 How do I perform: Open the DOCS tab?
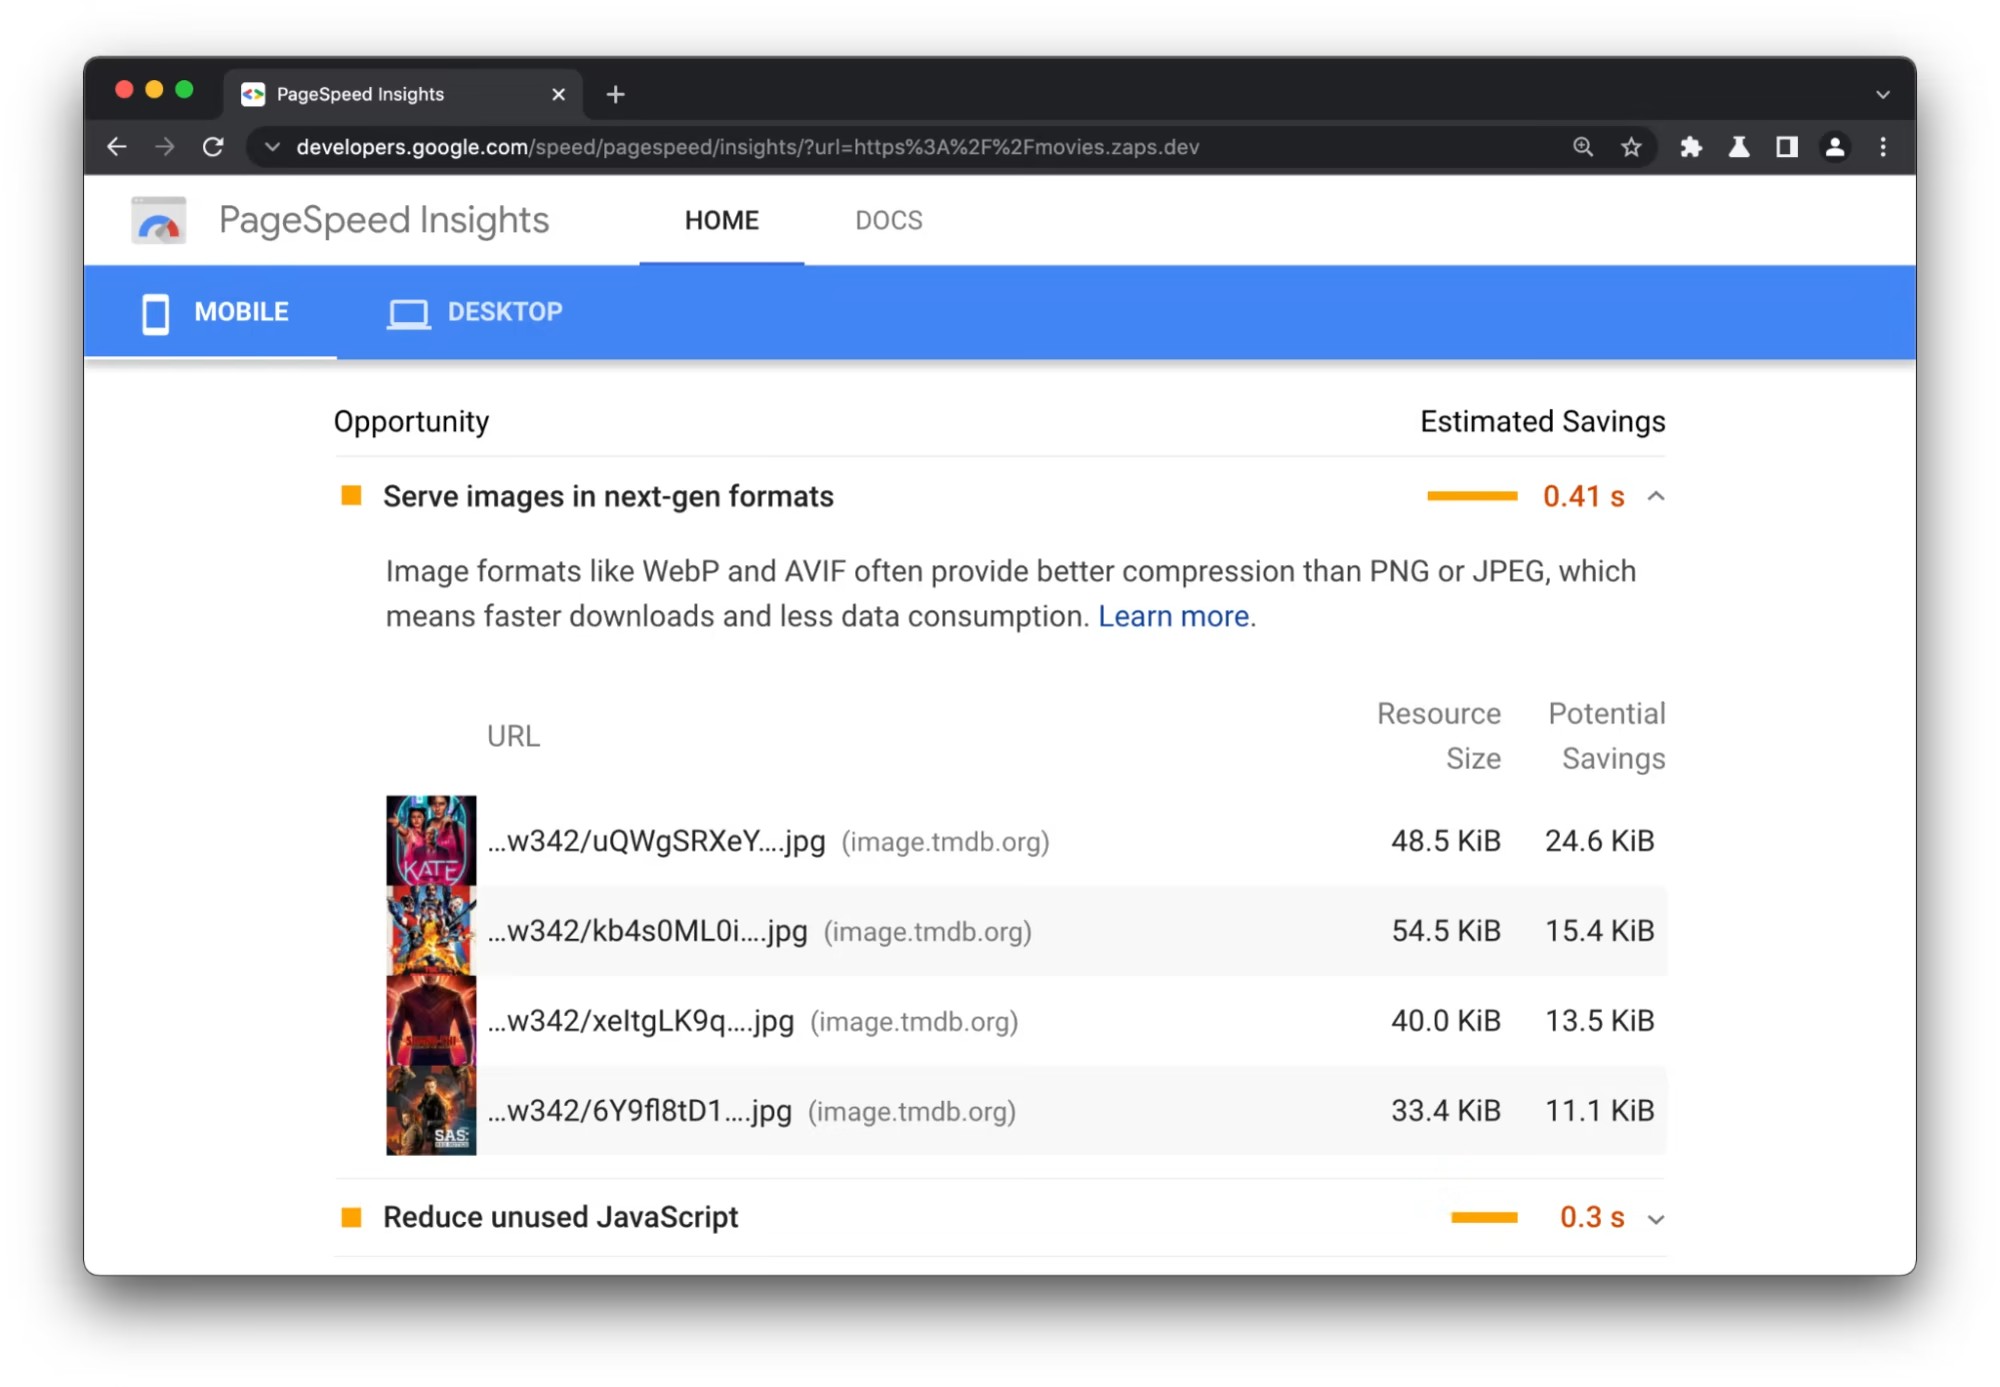coord(889,220)
